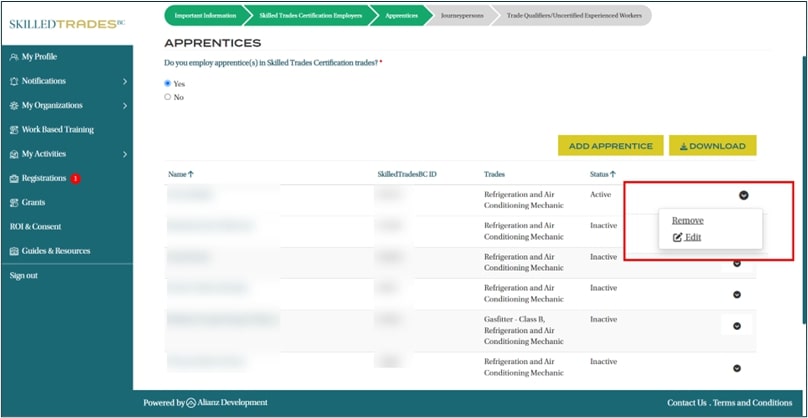Click the Grants icon in sidebar

pos(13,203)
